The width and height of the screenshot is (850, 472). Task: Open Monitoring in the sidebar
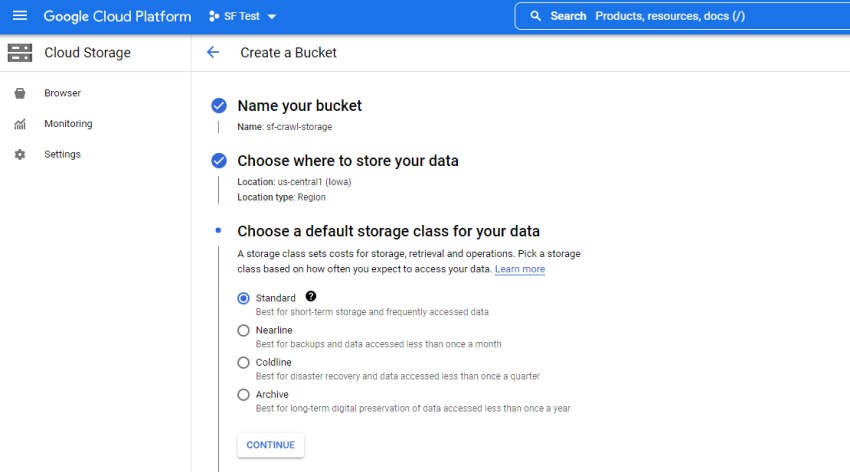click(68, 124)
